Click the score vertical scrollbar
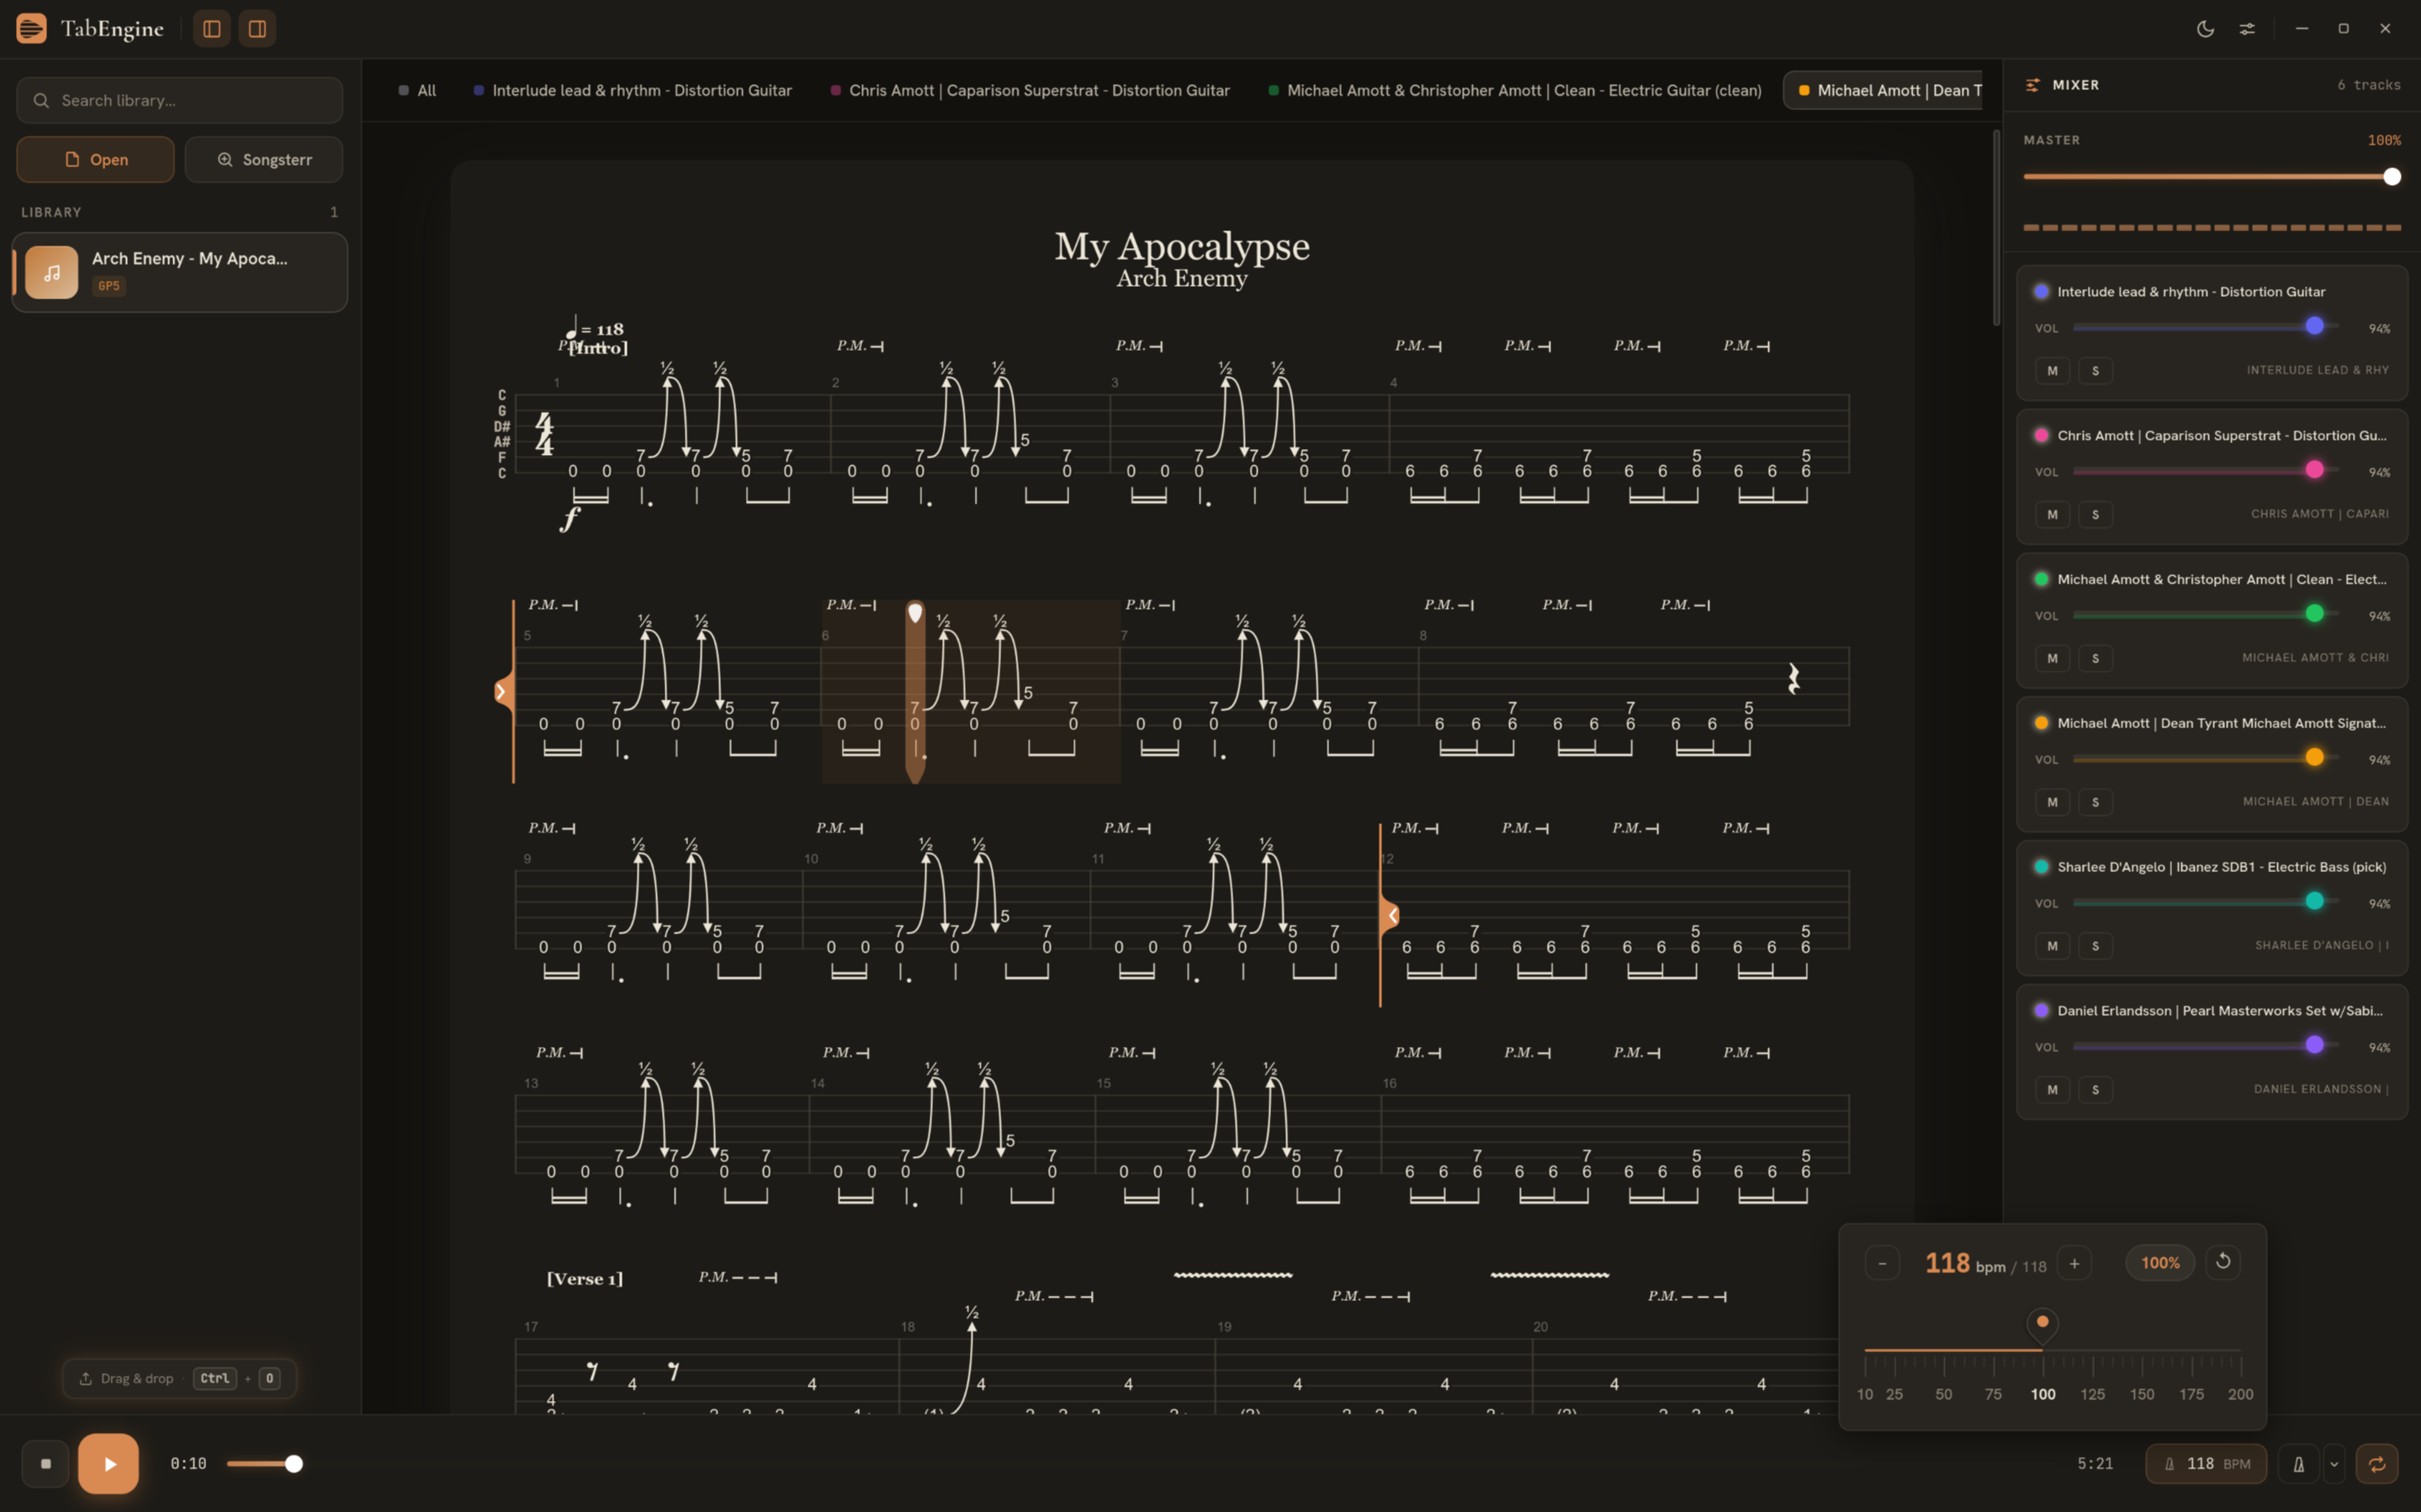This screenshot has height=1512, width=2421. click(1997, 228)
